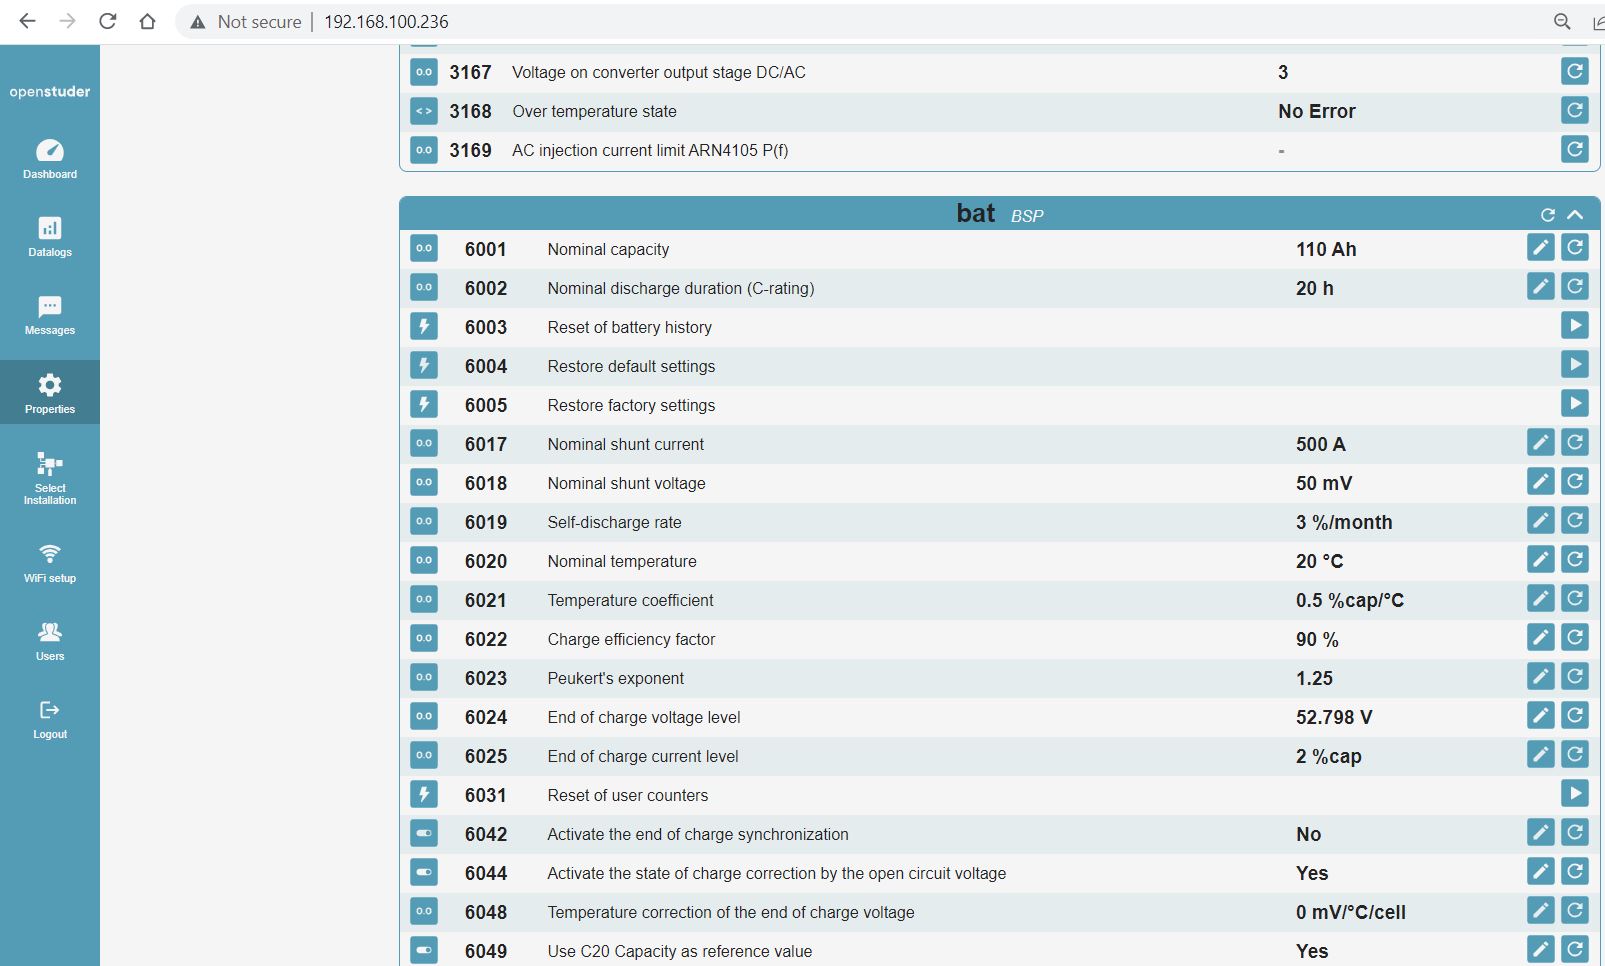This screenshot has width=1605, height=966.
Task: Refresh Use C20 Capacity 6049
Action: click(1575, 950)
